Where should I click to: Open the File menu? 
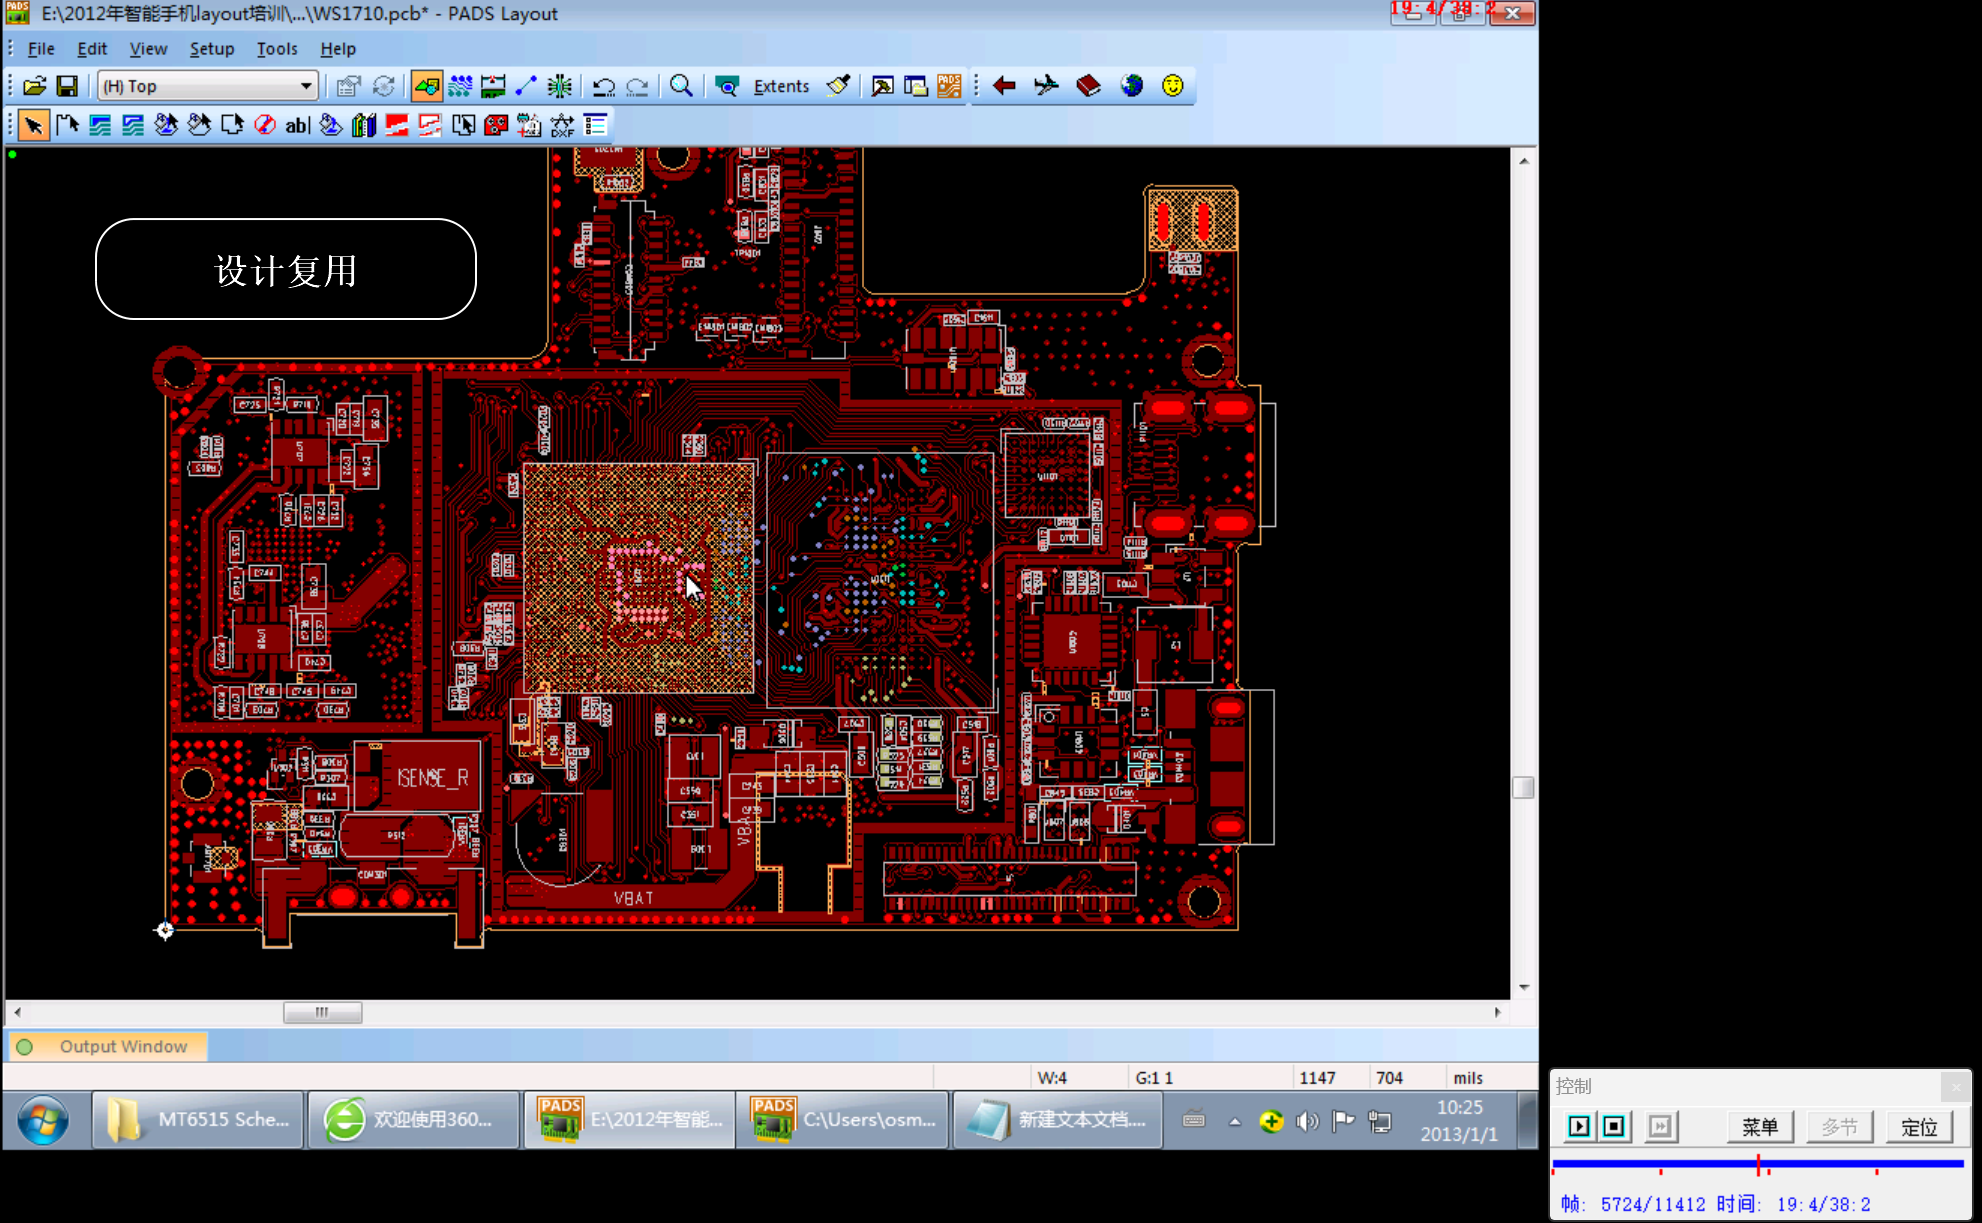(x=41, y=48)
